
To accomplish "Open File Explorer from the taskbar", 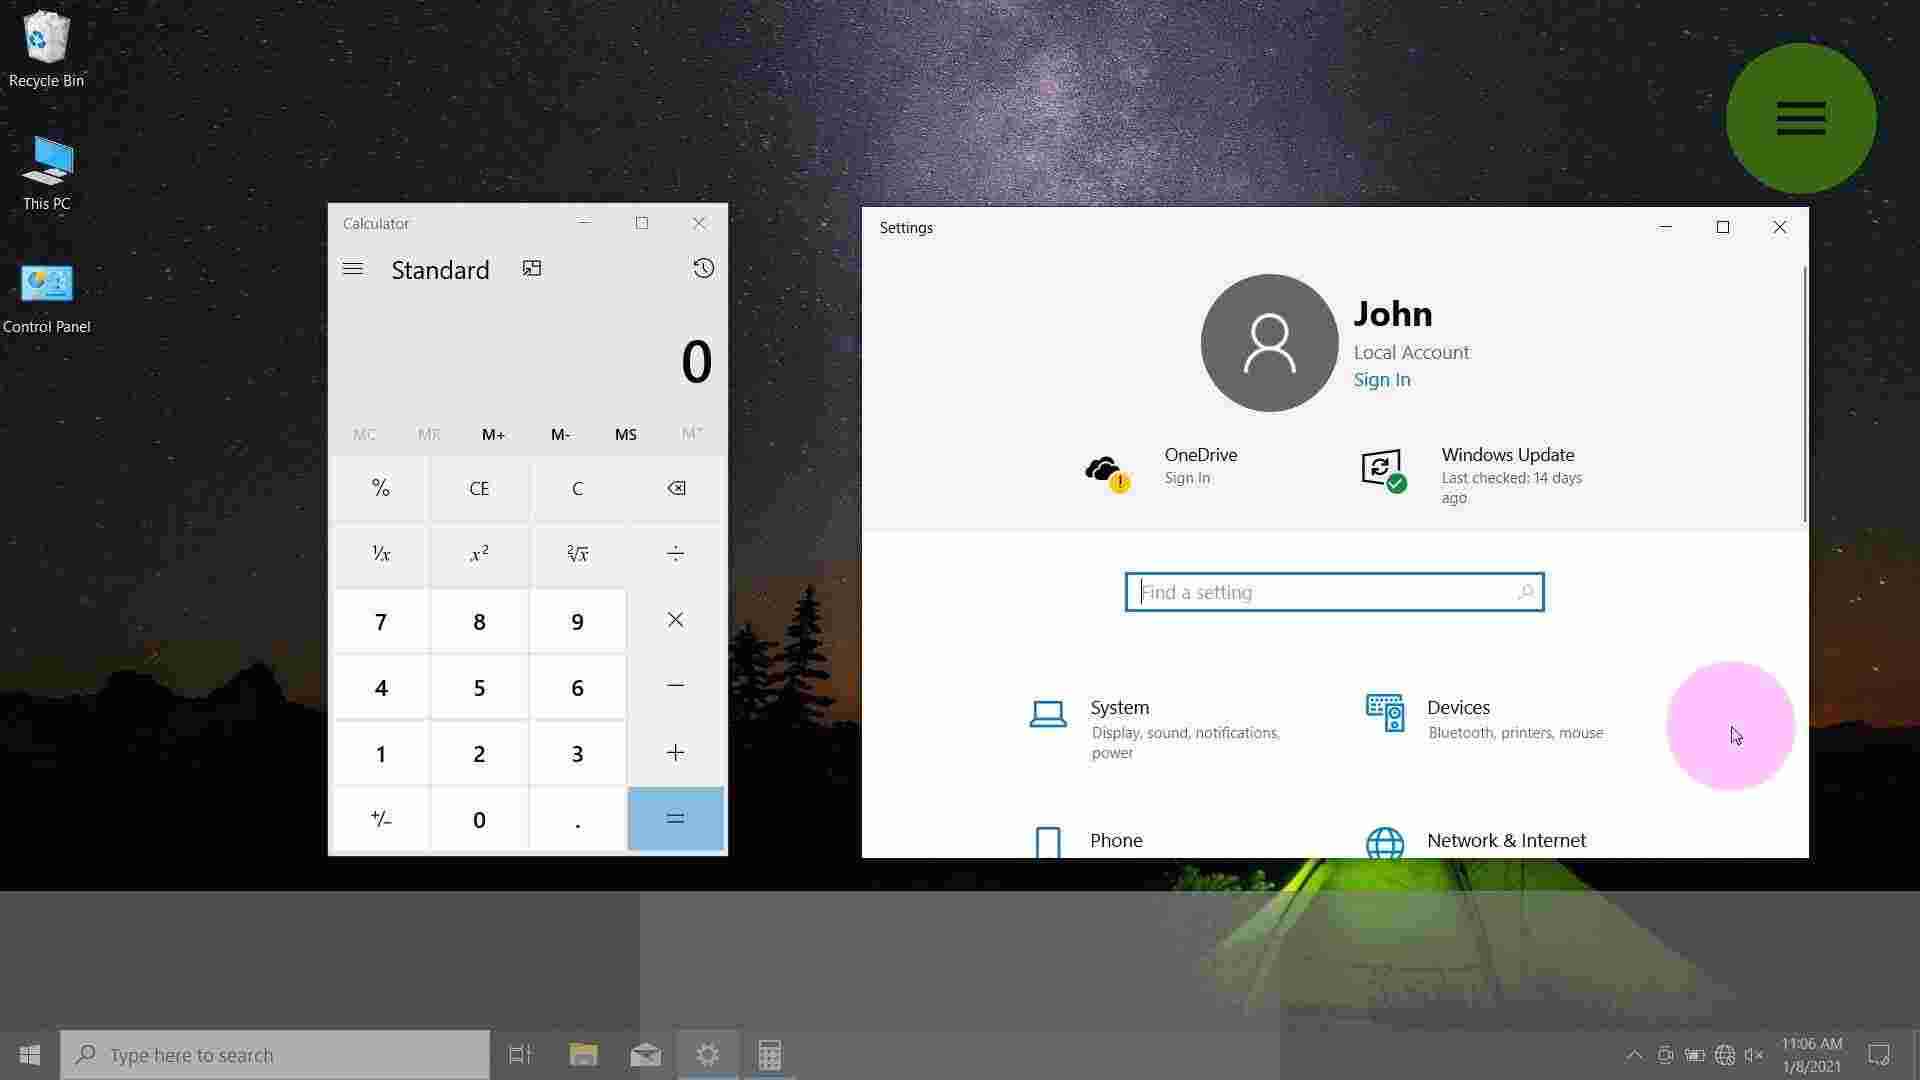I will (x=583, y=1054).
